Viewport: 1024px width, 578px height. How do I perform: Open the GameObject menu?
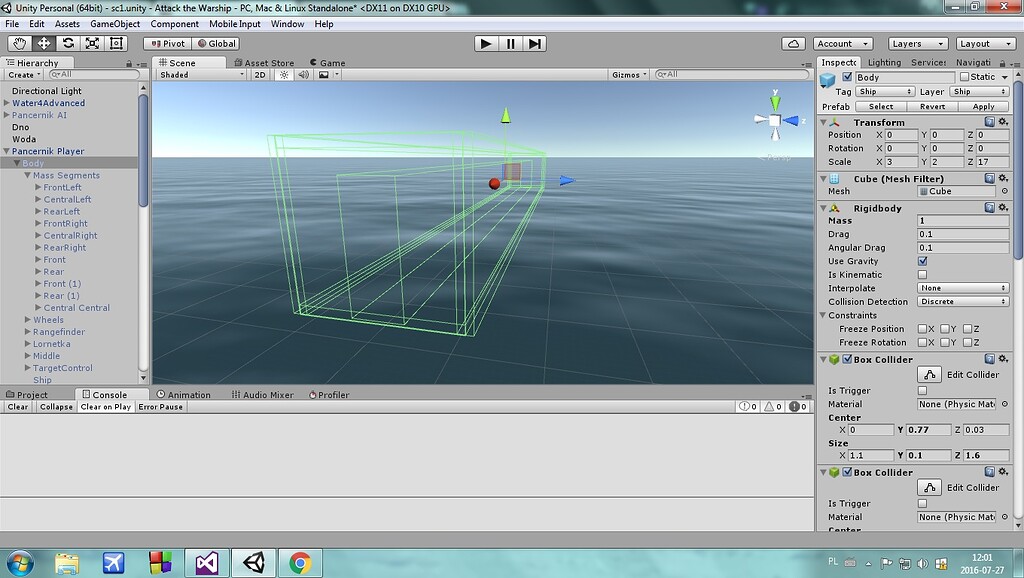116,24
